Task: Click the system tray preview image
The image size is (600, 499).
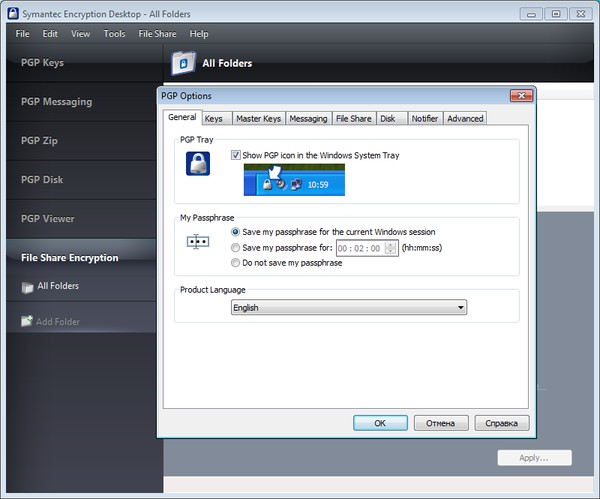Action: 294,178
